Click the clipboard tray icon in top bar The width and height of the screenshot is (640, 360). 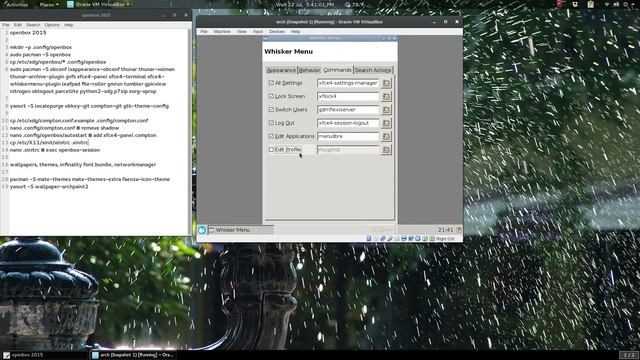point(591,4)
